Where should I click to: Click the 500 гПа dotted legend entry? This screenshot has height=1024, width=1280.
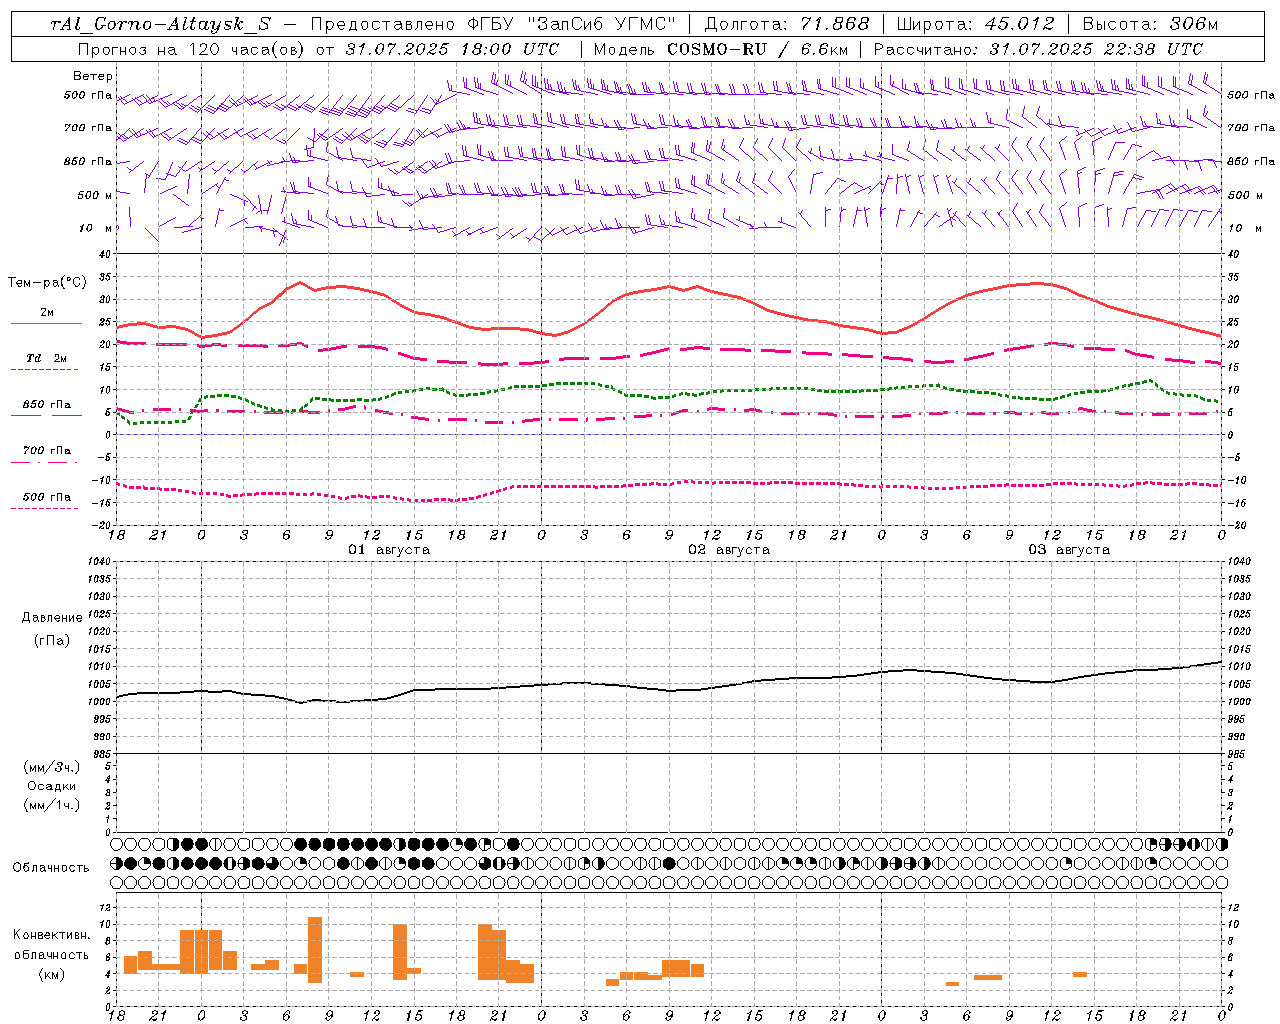(x=46, y=501)
